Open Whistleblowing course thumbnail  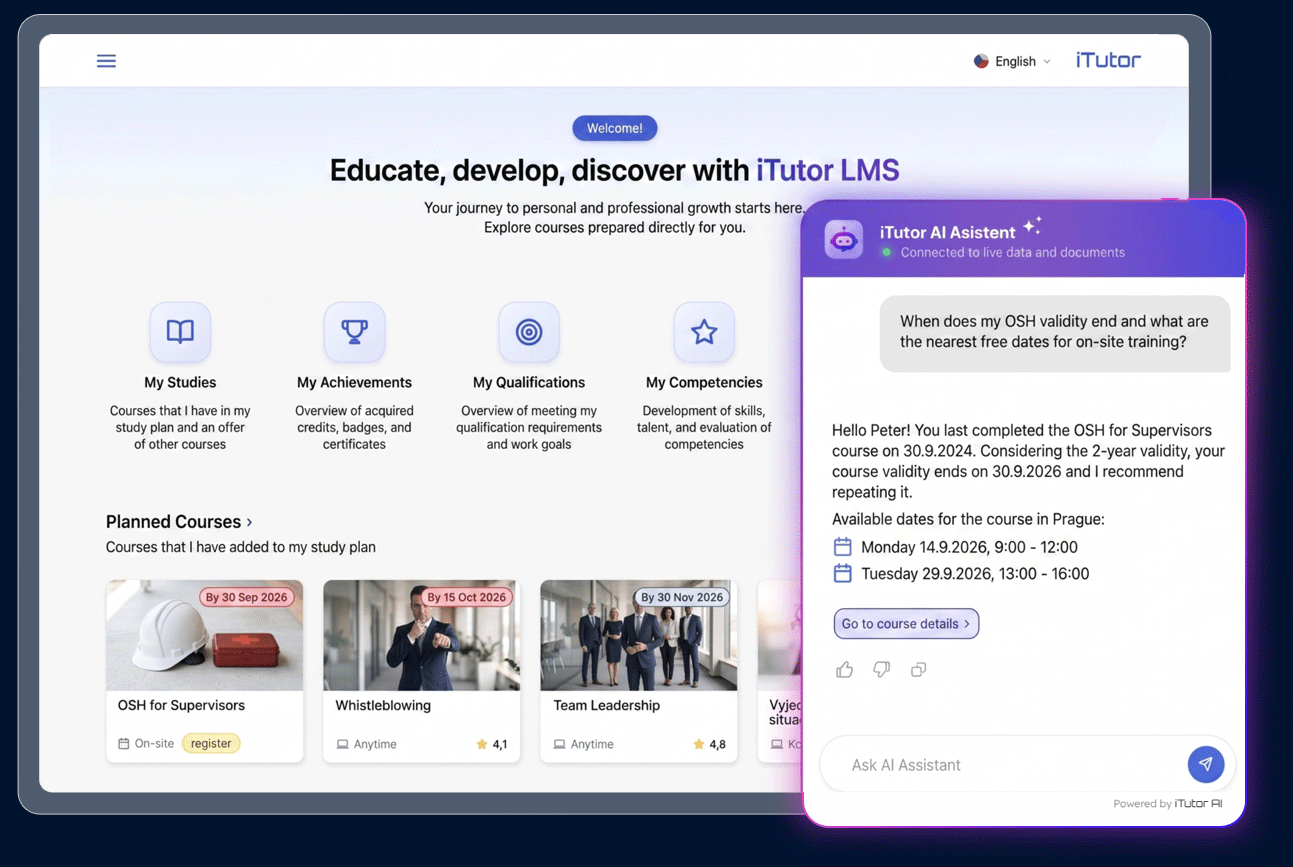tap(422, 636)
